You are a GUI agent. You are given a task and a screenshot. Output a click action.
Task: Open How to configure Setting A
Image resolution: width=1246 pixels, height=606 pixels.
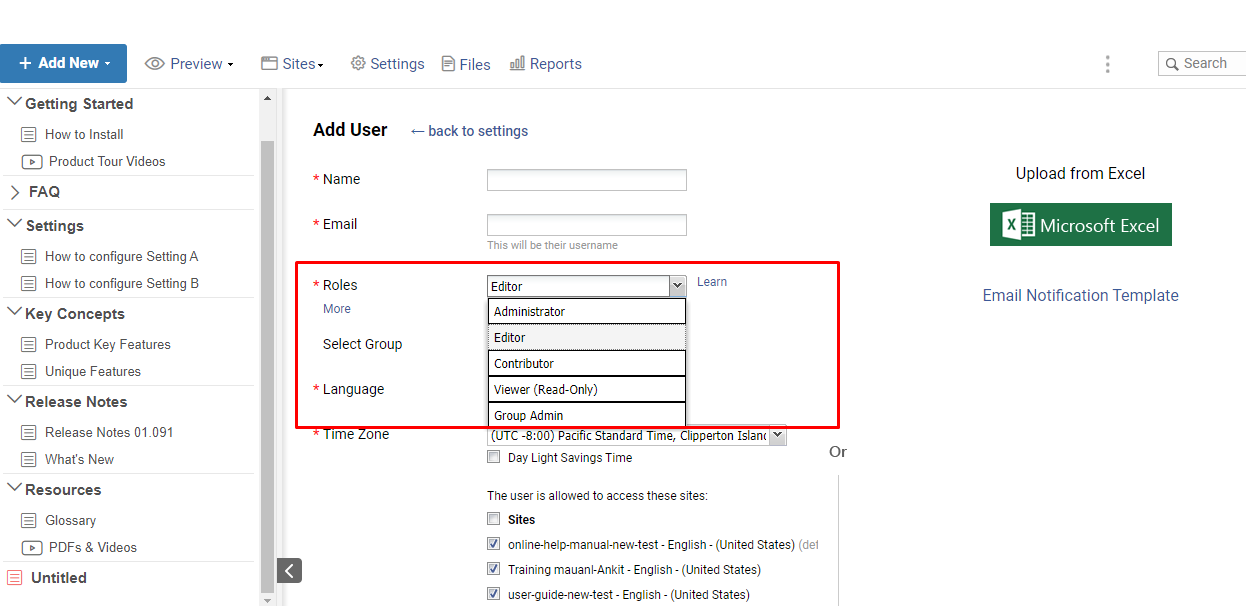(121, 256)
